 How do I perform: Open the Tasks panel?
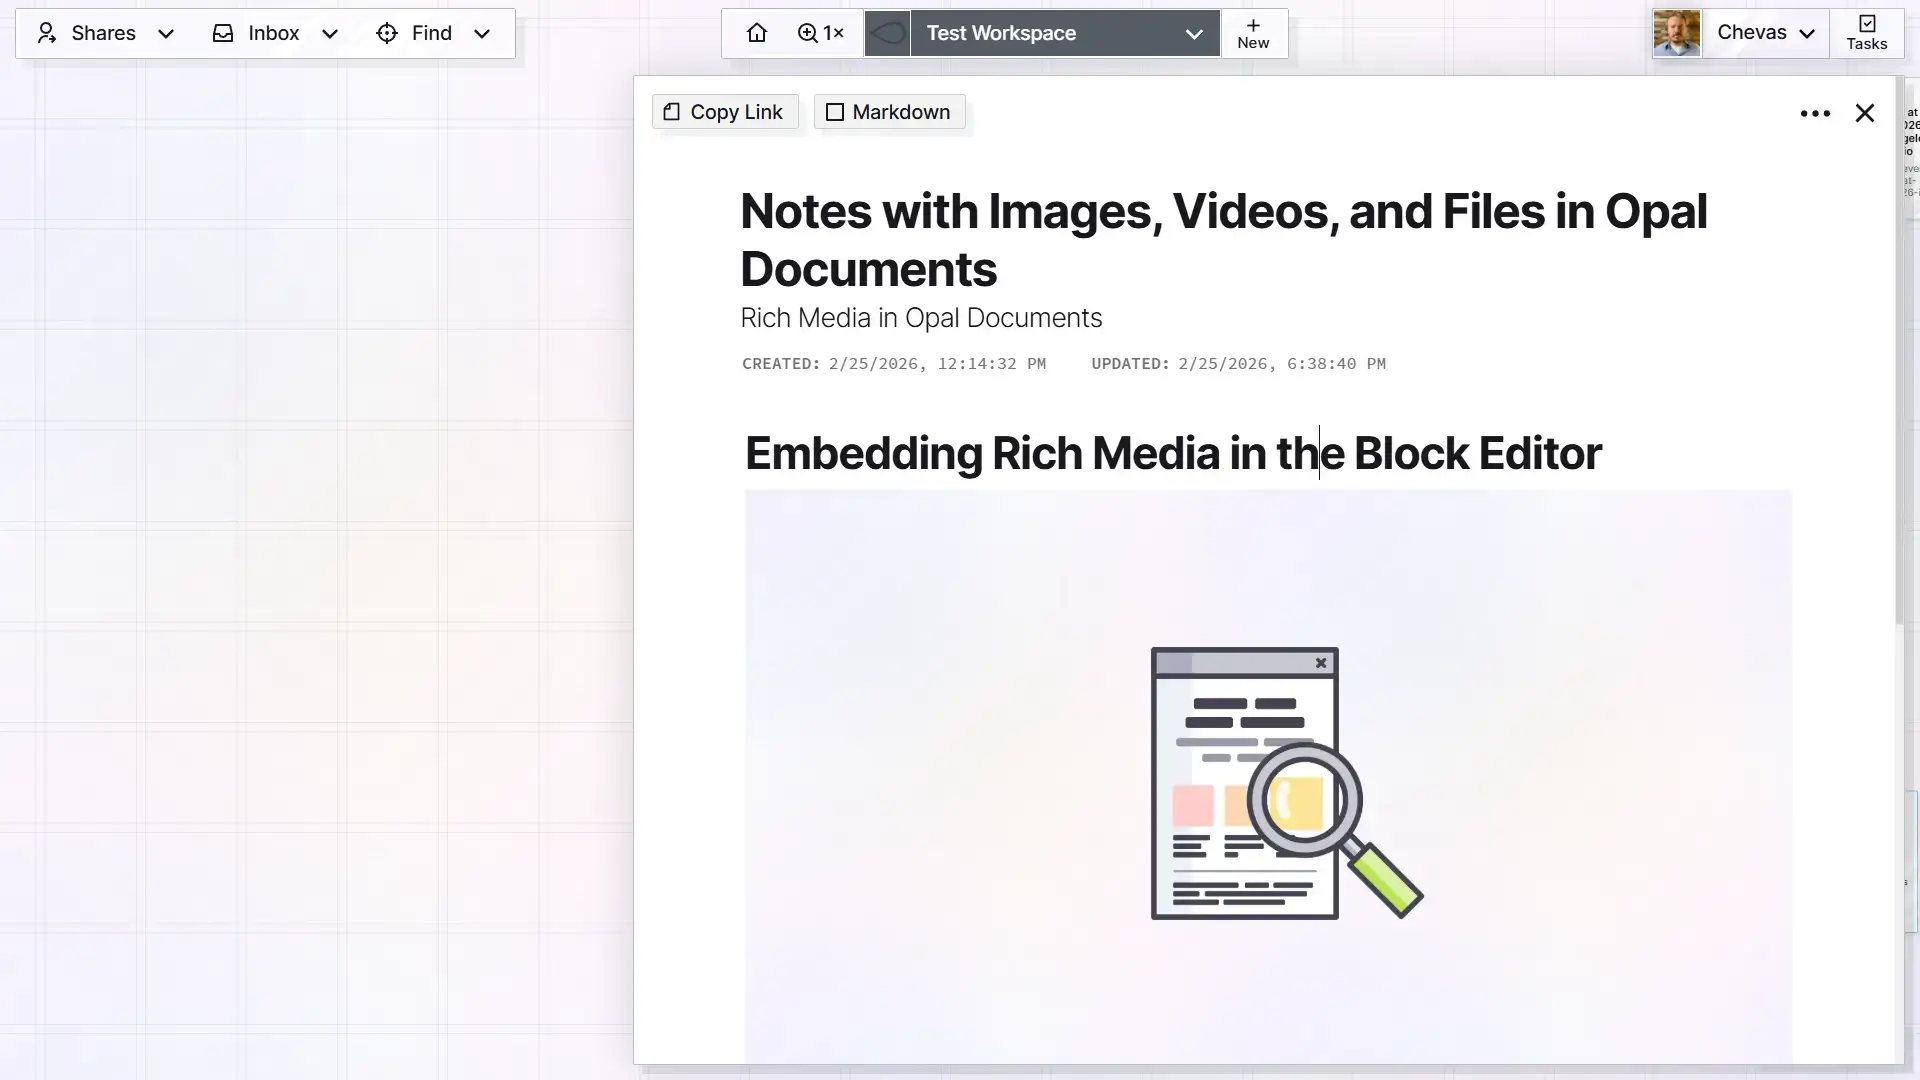pyautogui.click(x=1866, y=32)
